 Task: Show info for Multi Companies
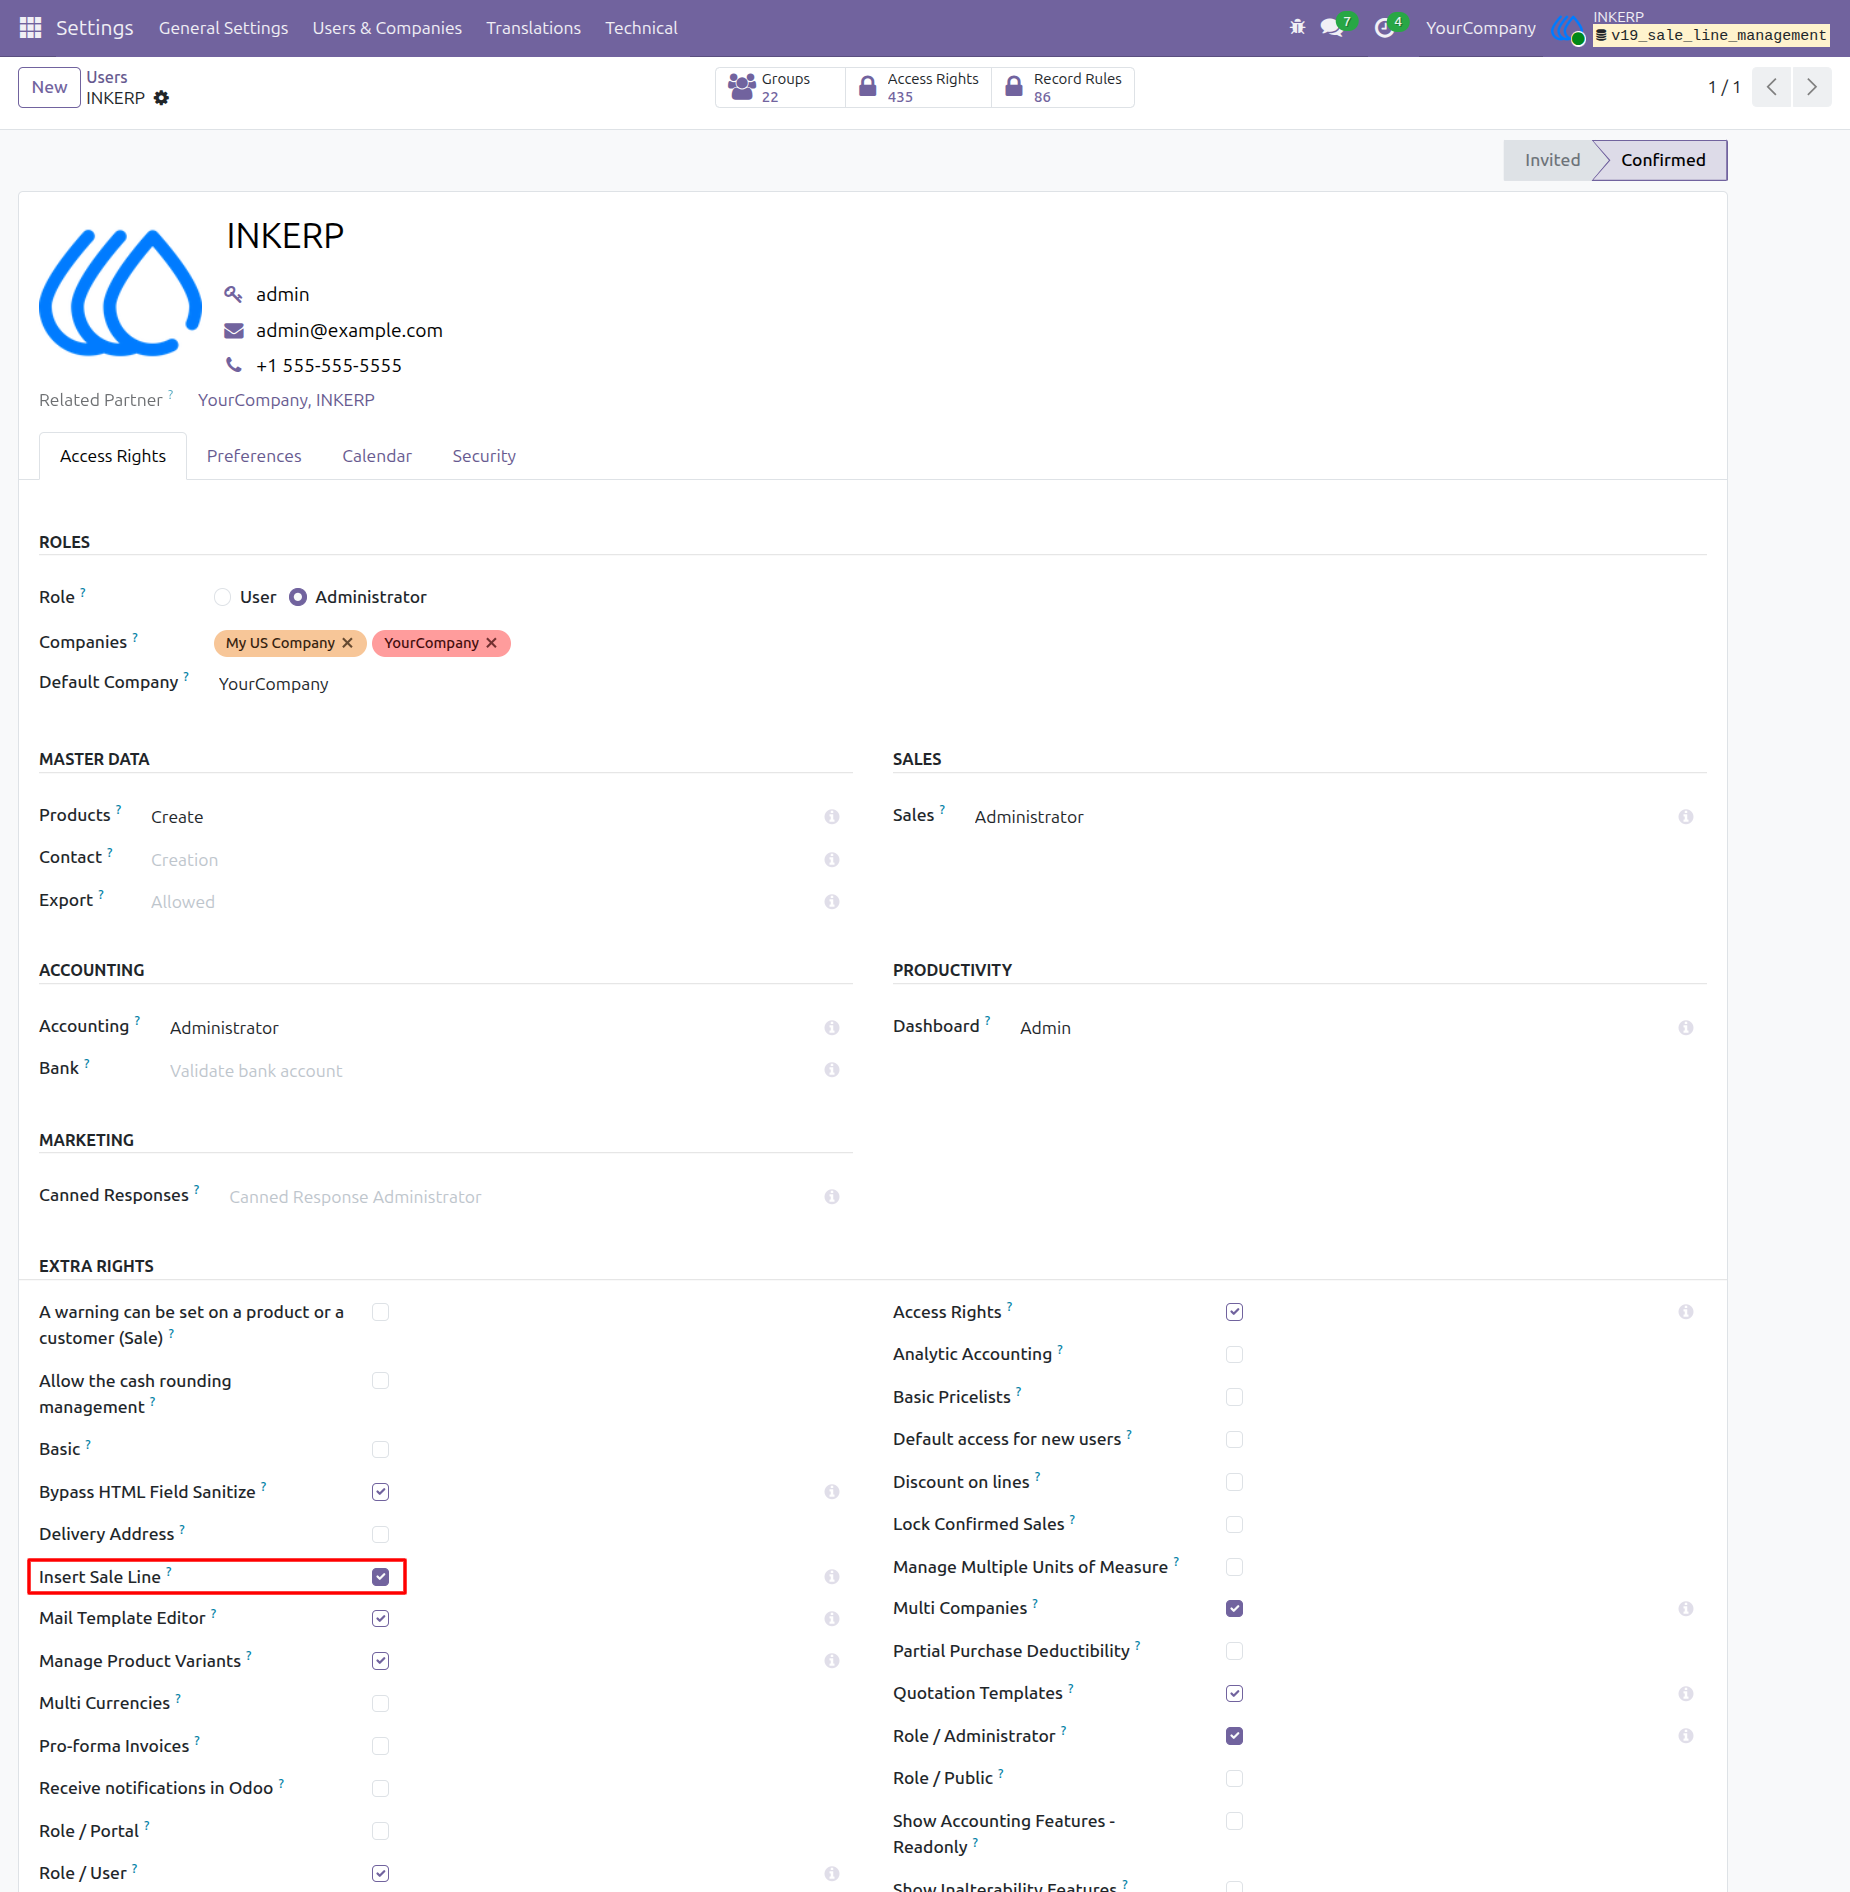point(1686,1609)
